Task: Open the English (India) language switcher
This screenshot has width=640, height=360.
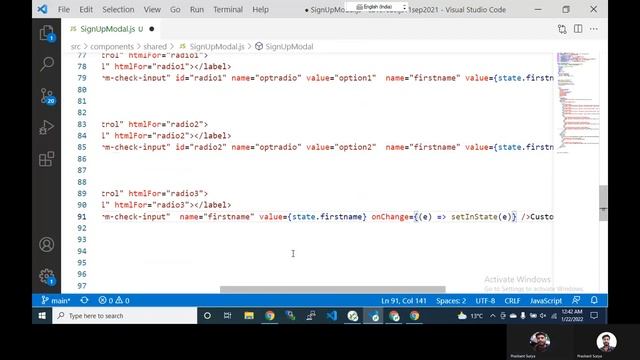Action: pos(376,7)
